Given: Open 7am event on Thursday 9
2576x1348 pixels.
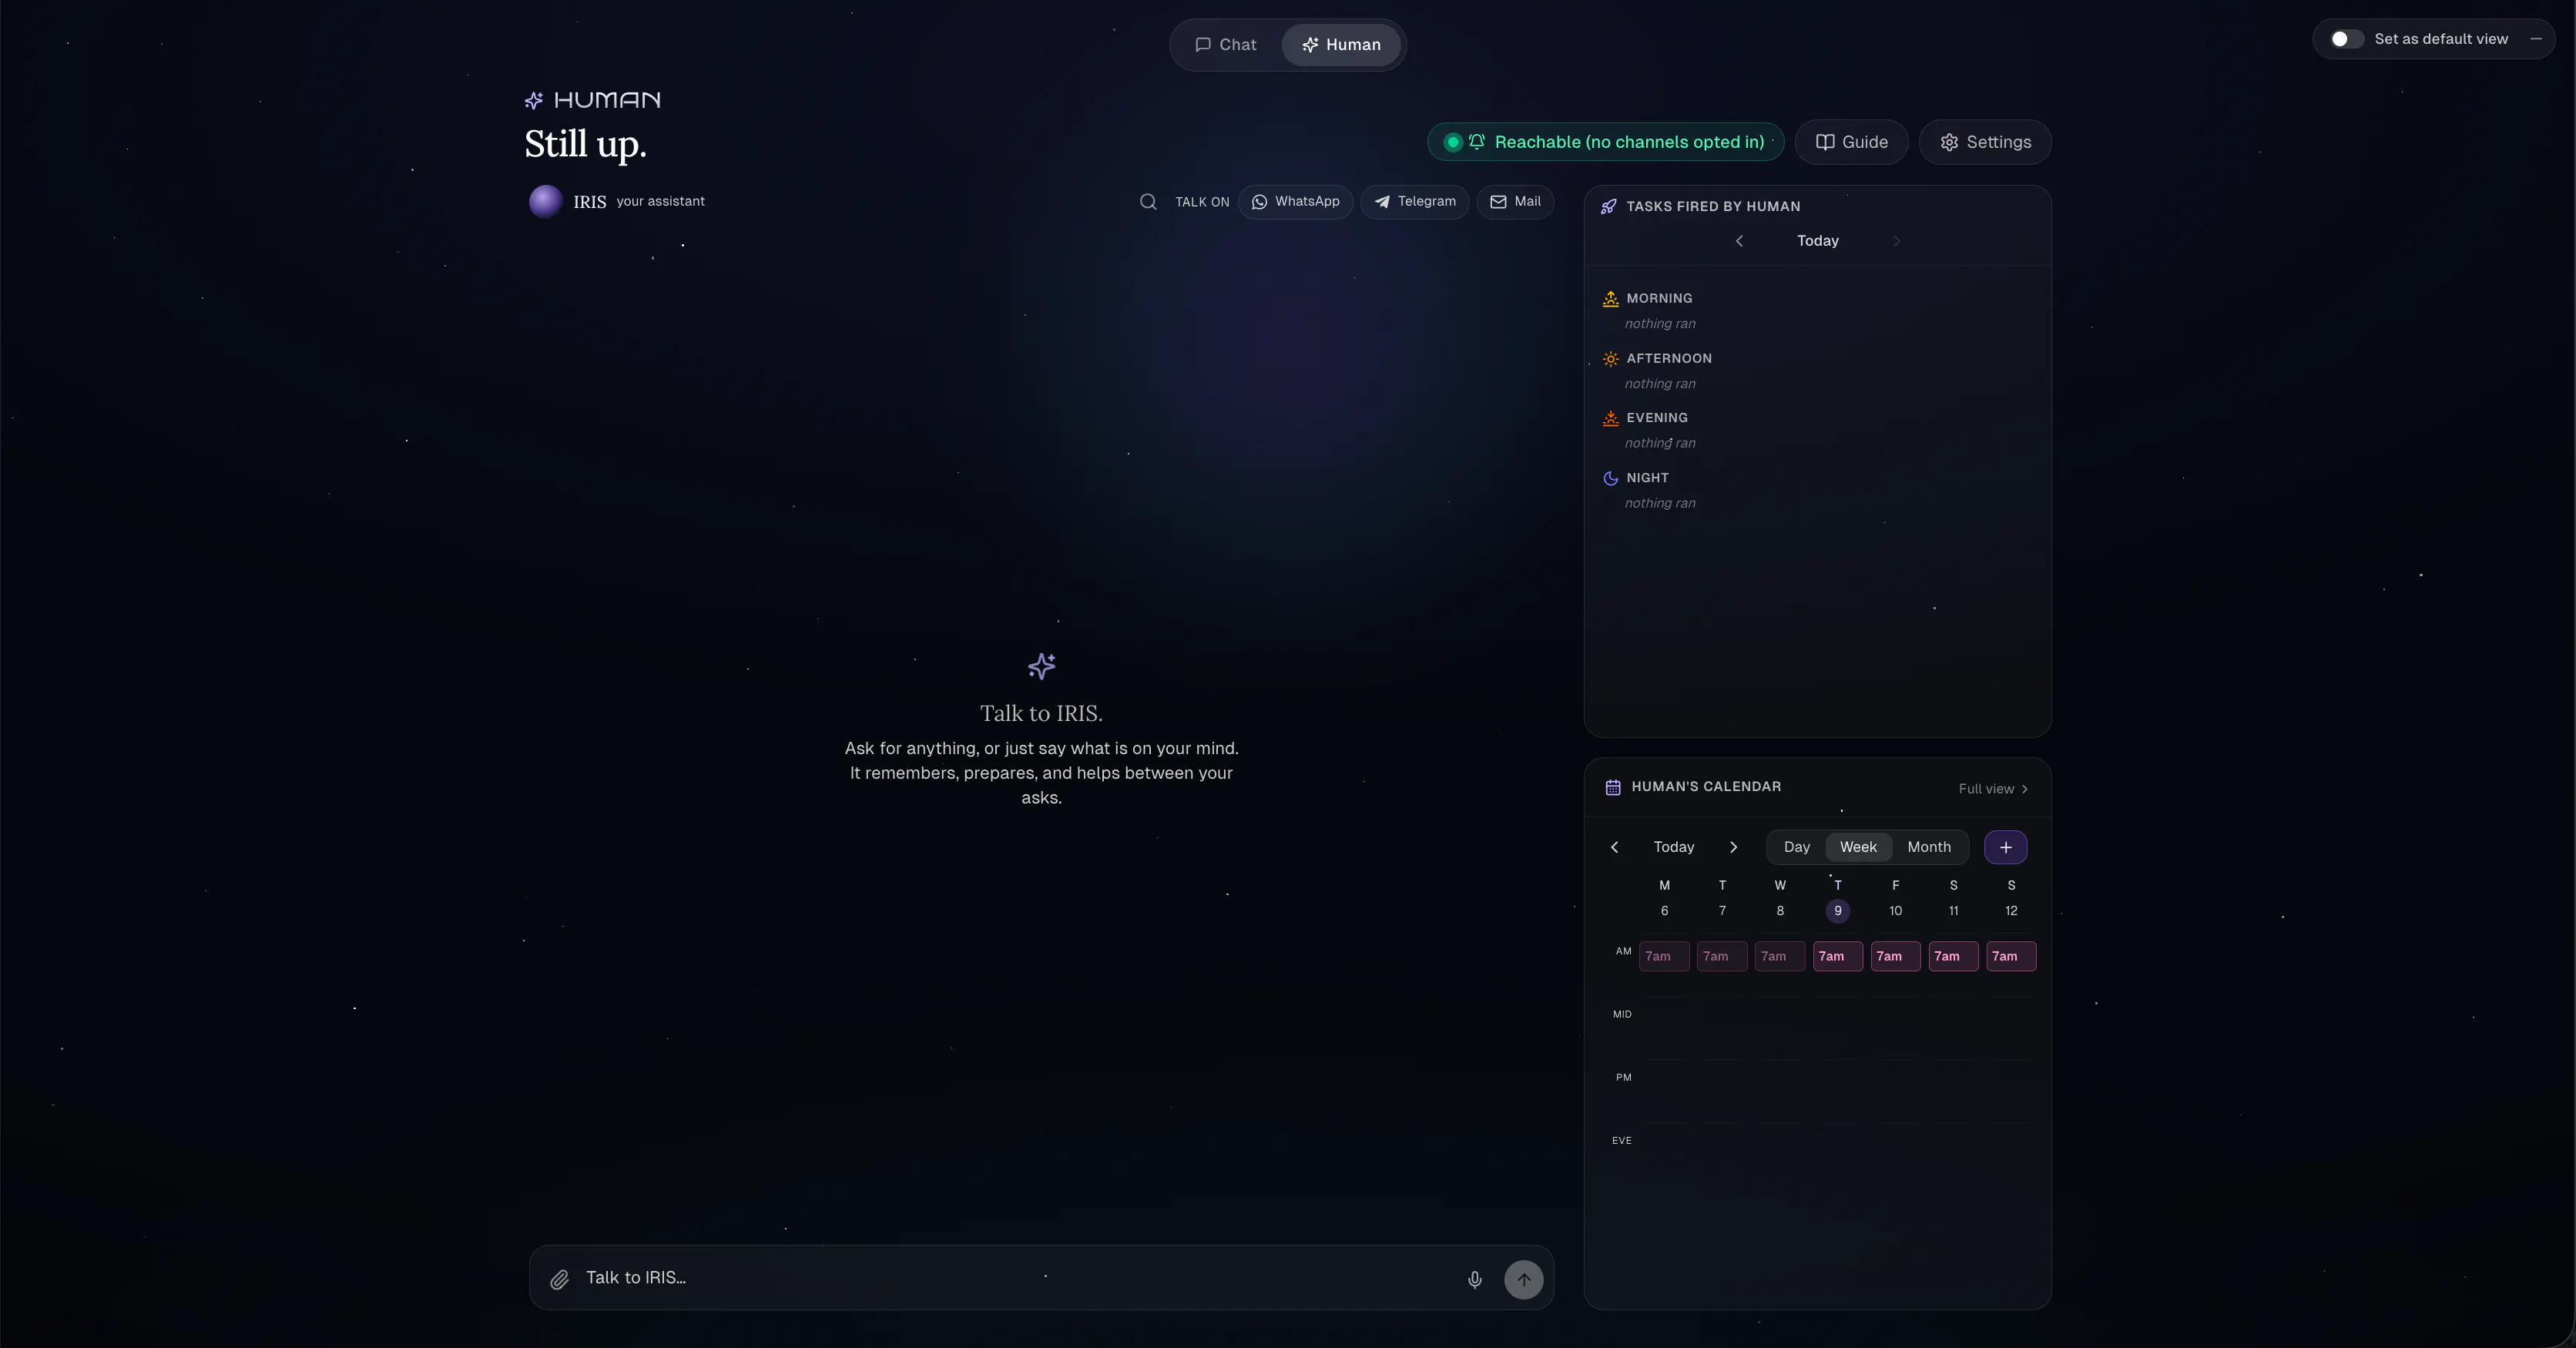Looking at the screenshot, I should [x=1838, y=956].
